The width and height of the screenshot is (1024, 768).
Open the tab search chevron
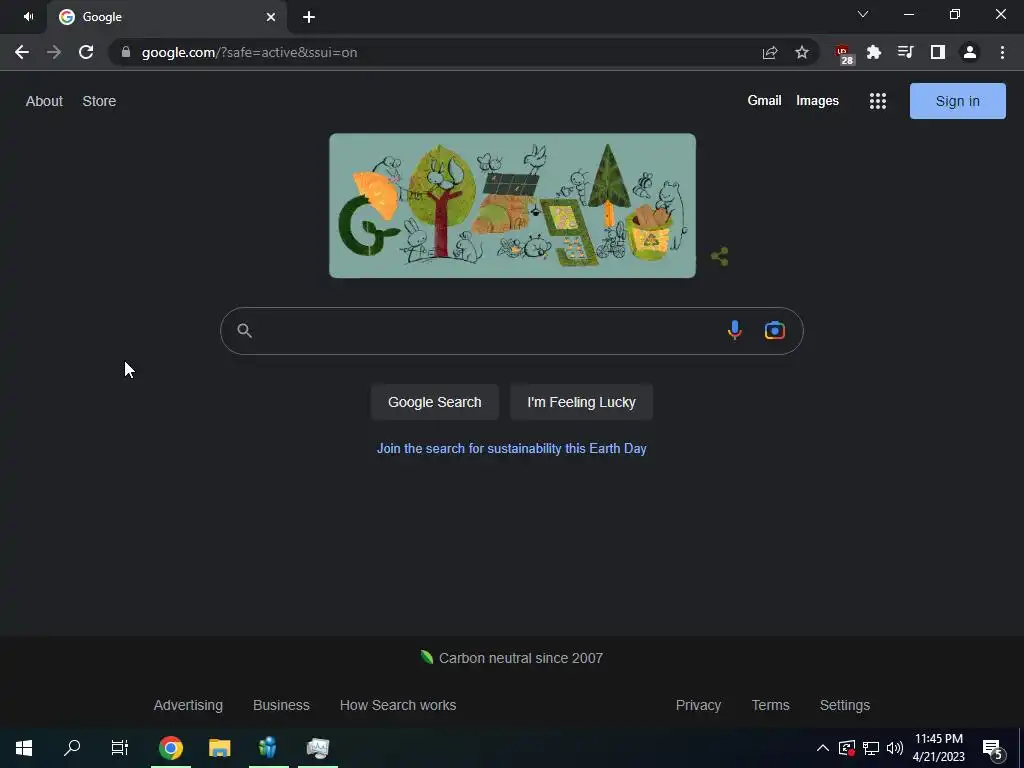[863, 14]
